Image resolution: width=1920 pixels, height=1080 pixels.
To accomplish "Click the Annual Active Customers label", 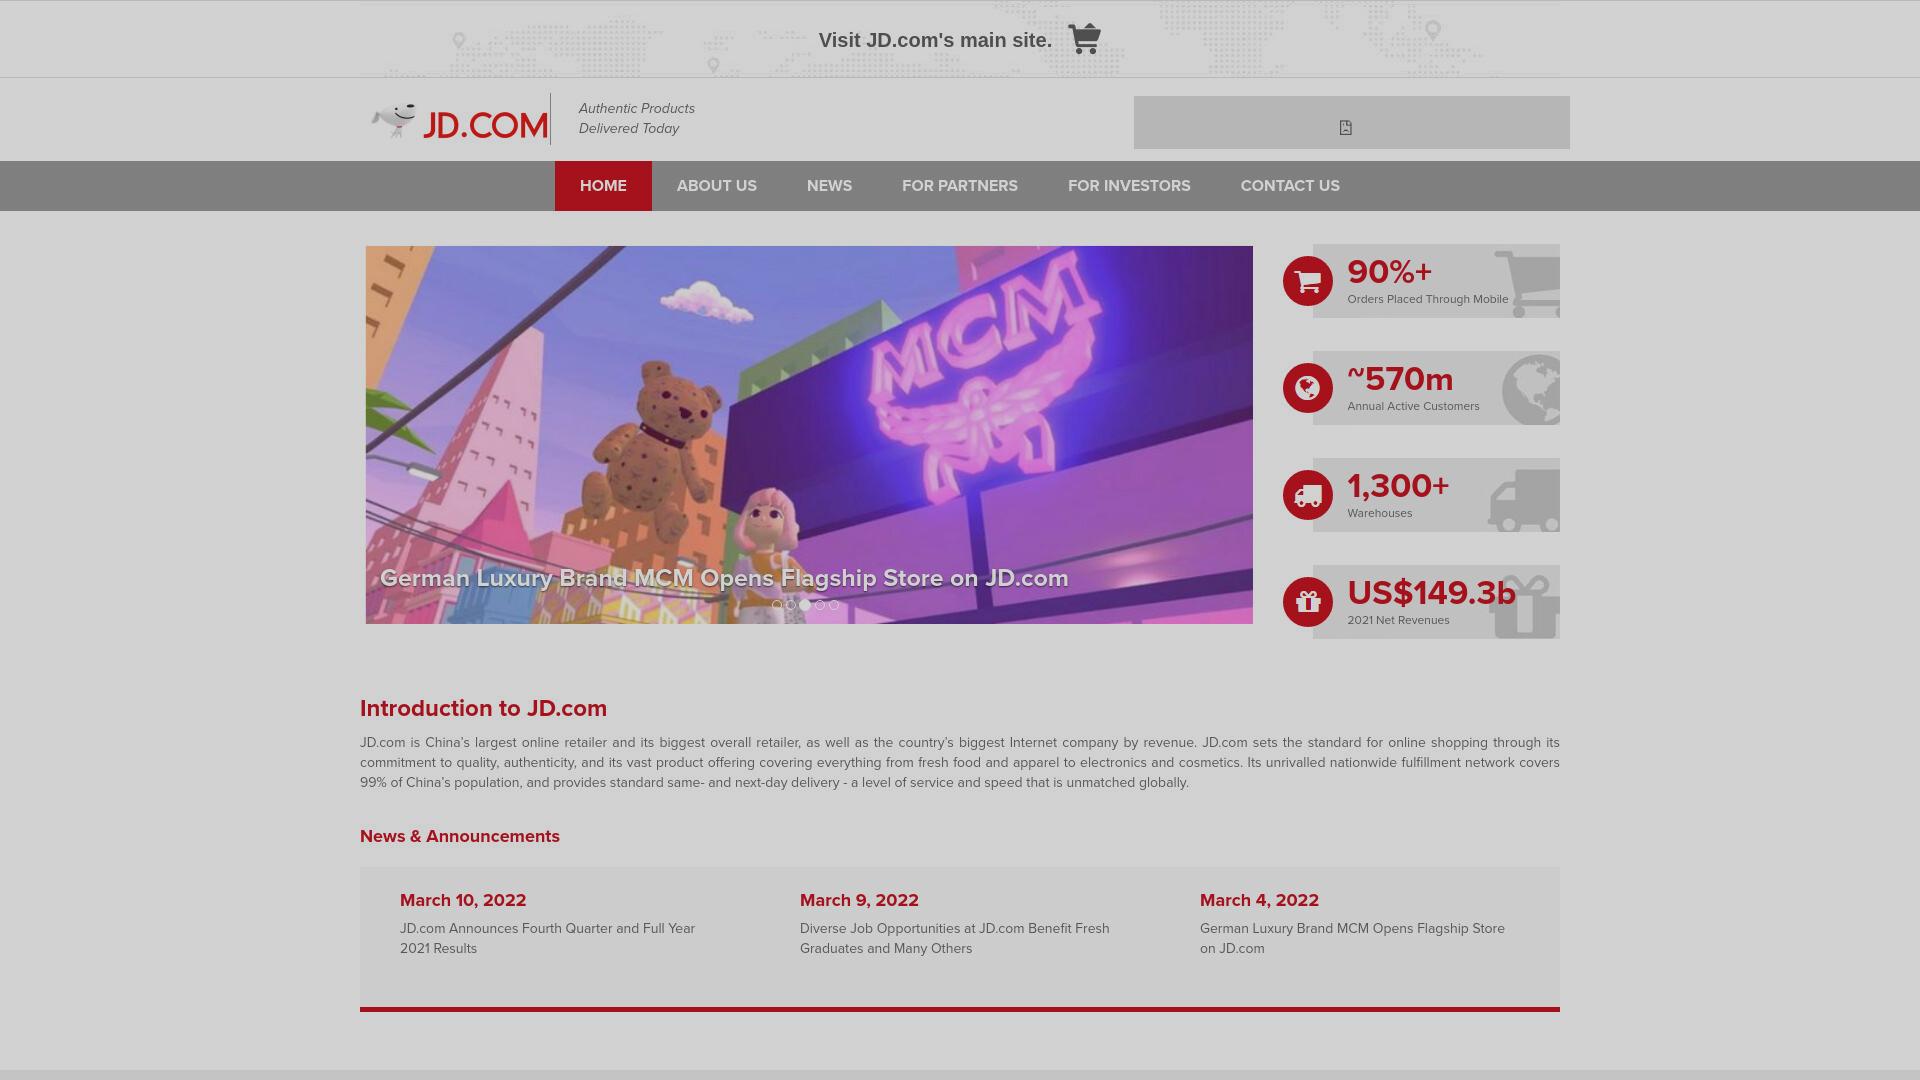I will point(1413,406).
